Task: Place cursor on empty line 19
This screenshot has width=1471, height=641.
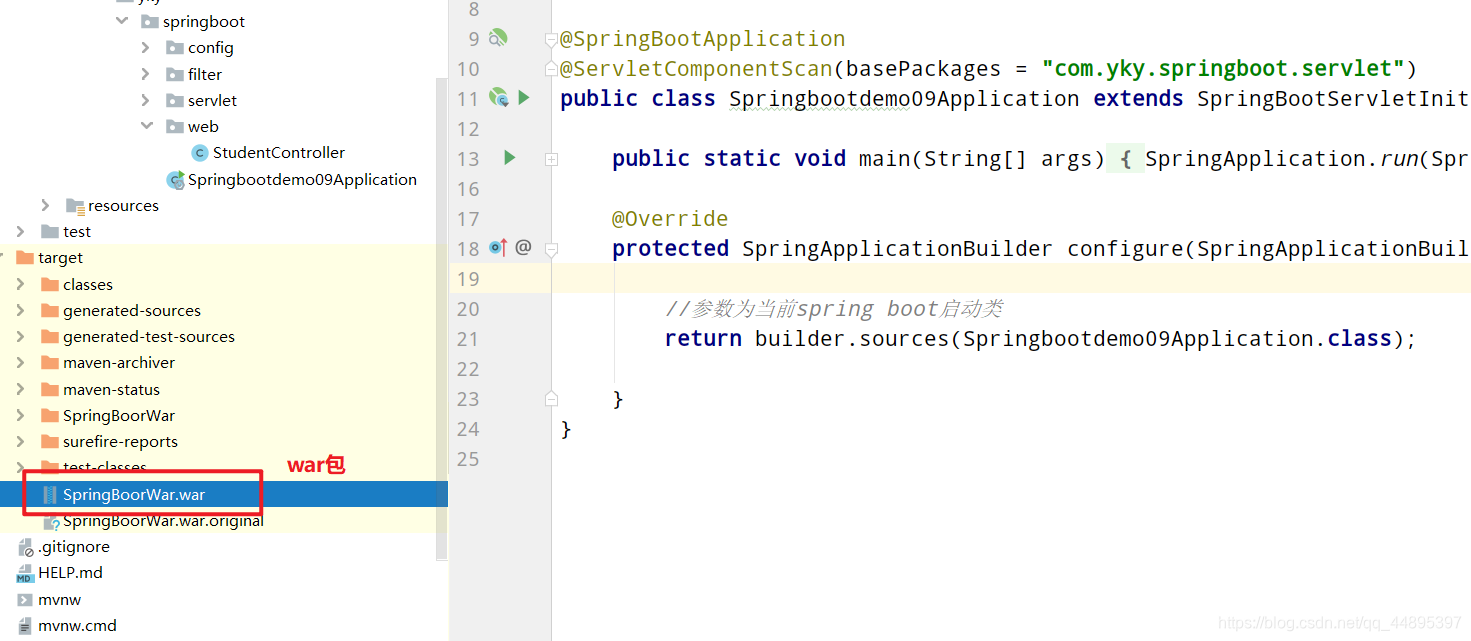Action: pyautogui.click(x=1010, y=278)
